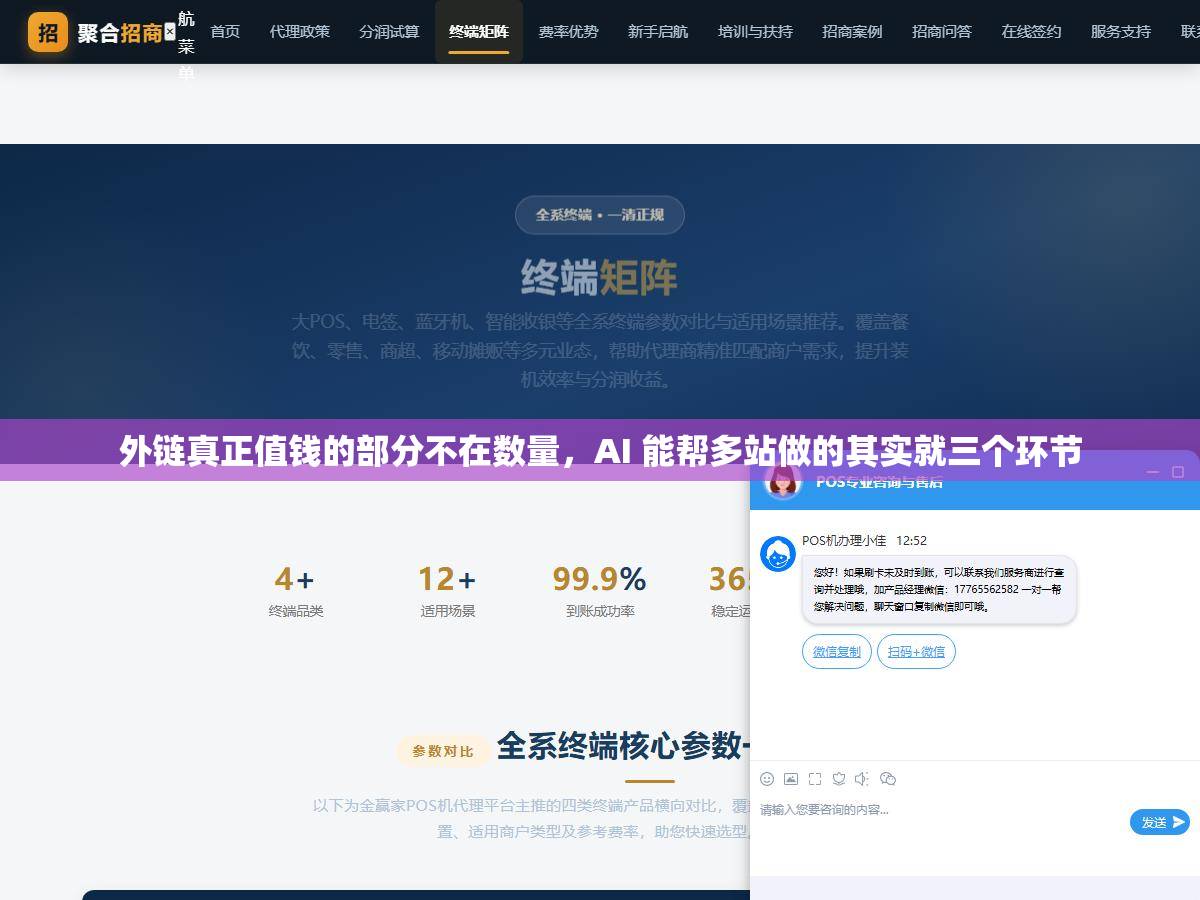Click the 微信复制 button in chat
The height and width of the screenshot is (900, 1200).
[837, 652]
